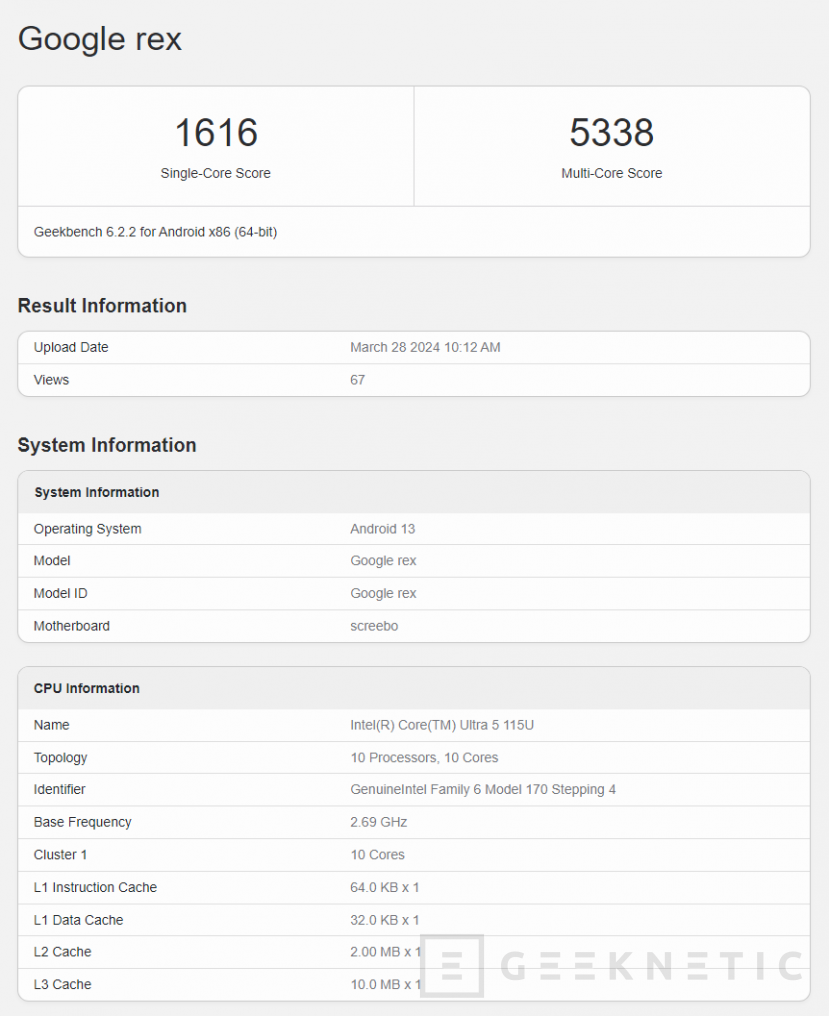Viewport: 829px width, 1016px height.
Task: Select '10 Processors, 10 Cores' value
Action: (424, 757)
